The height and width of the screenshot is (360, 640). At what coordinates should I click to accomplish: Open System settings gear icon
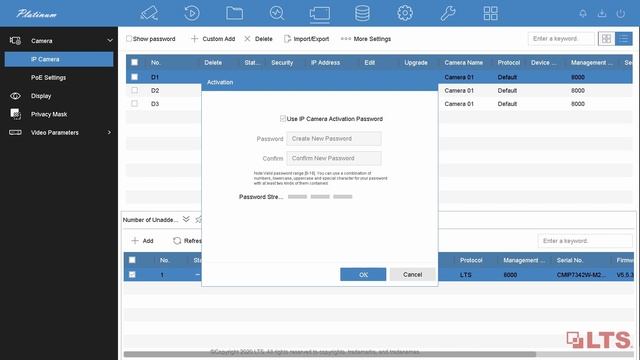coord(405,13)
